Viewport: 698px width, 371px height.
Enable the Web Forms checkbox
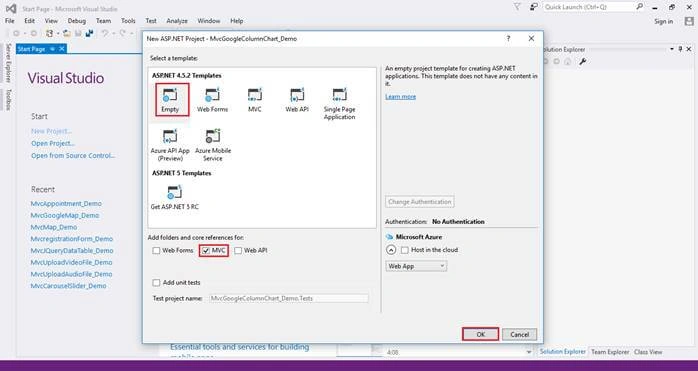tap(156, 251)
